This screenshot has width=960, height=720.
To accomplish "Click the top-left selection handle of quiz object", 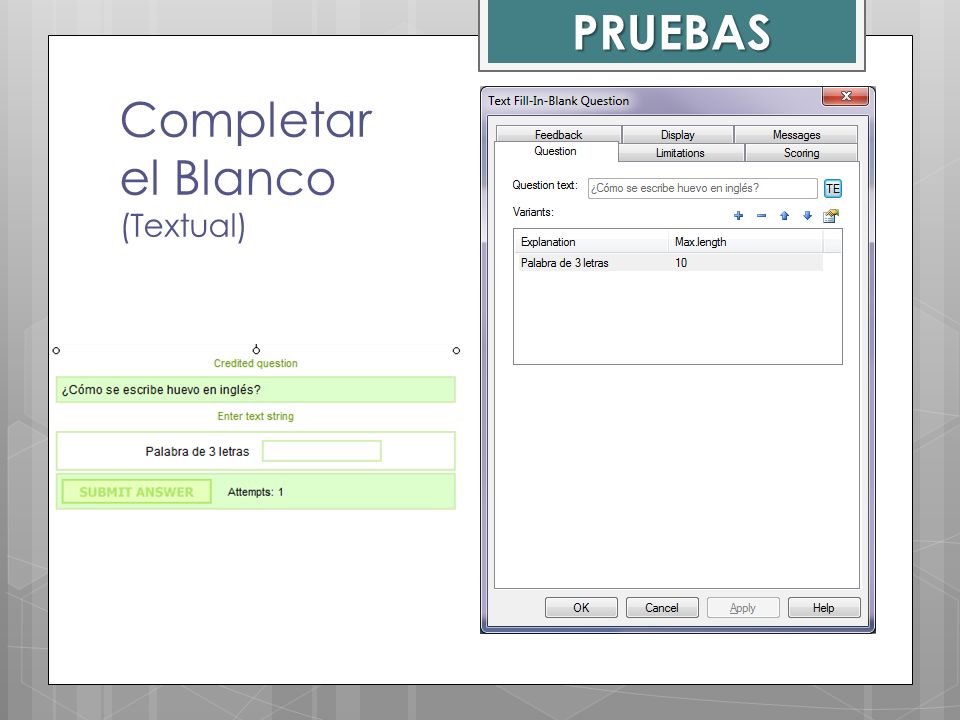I will [56, 350].
